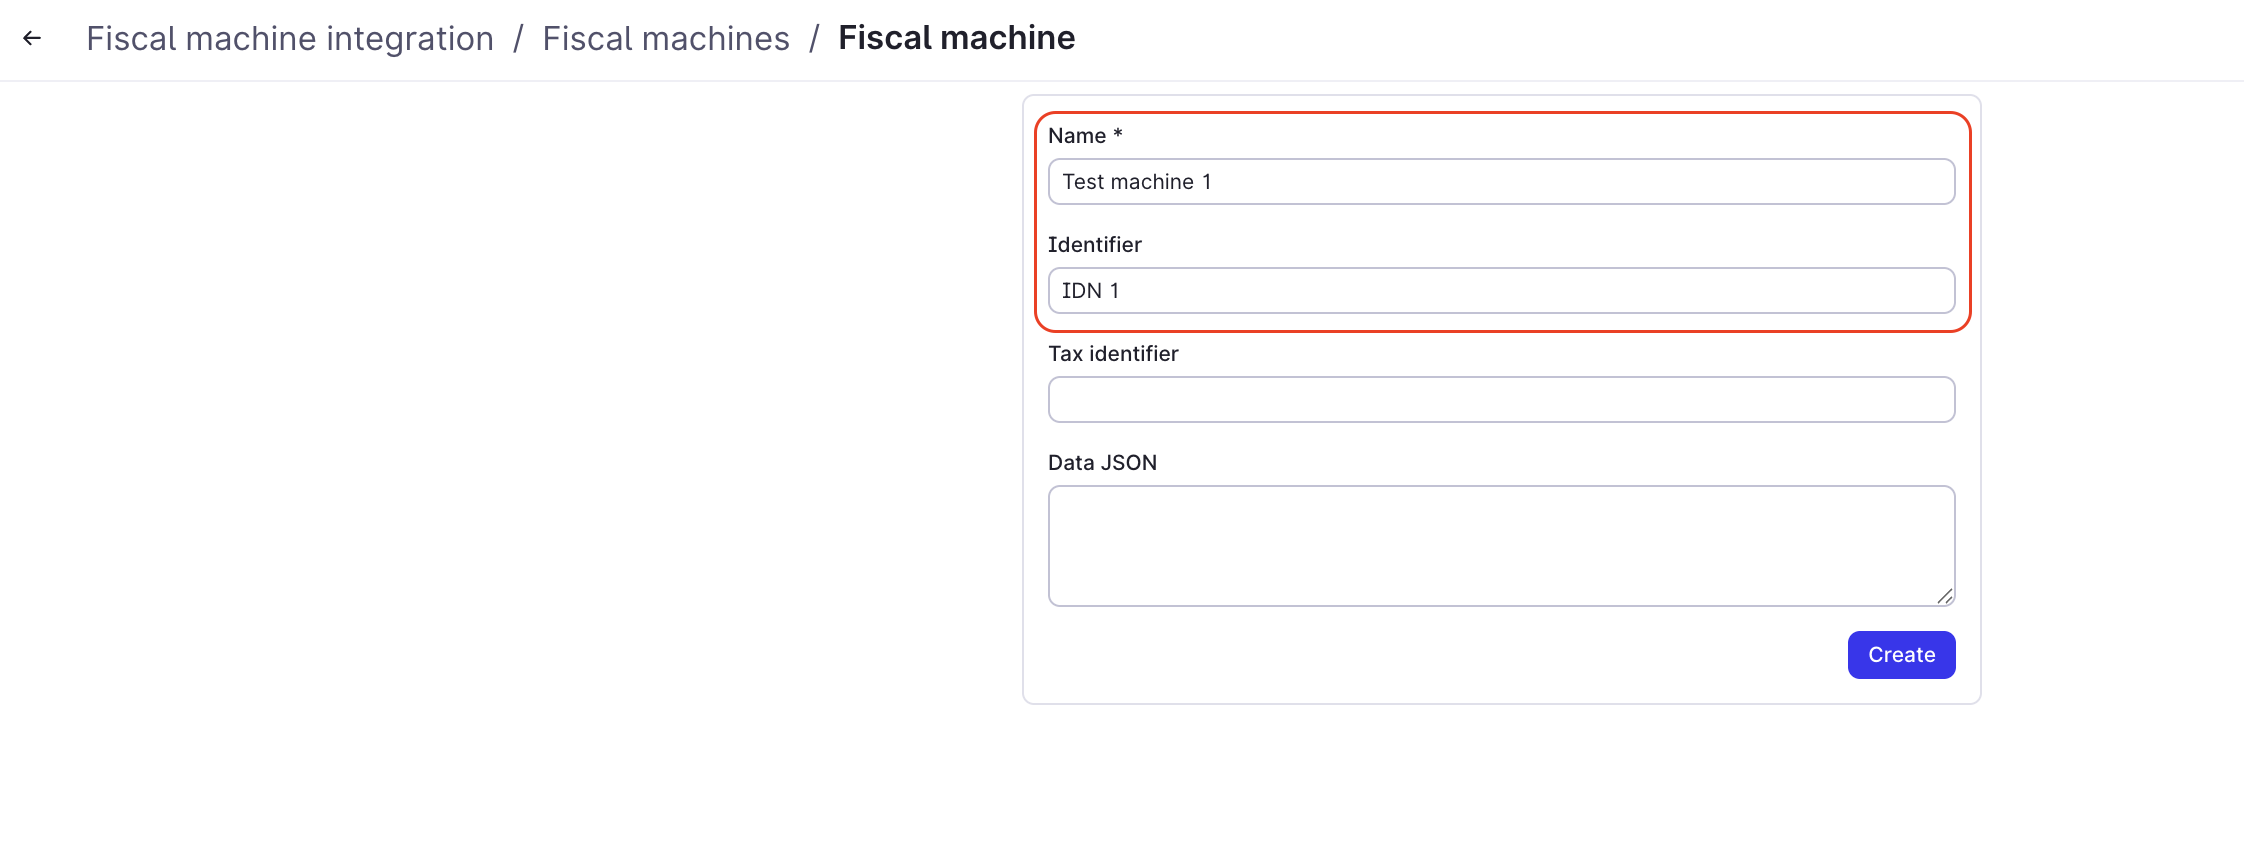Image resolution: width=2244 pixels, height=850 pixels.
Task: Select the Identifier field containing IDN 1
Action: (1501, 290)
